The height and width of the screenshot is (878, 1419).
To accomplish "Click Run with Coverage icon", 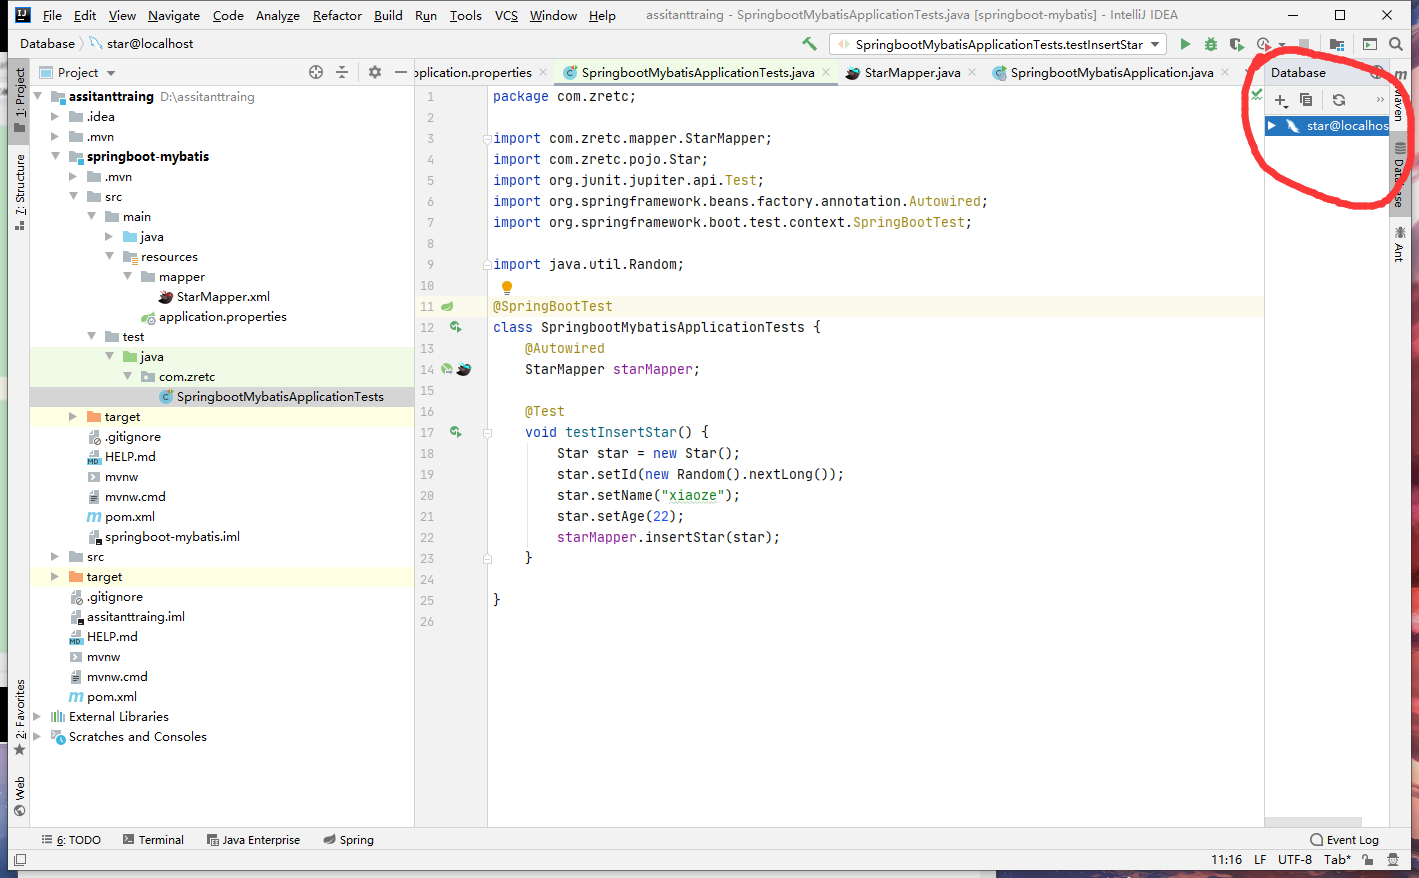I will 1237,44.
